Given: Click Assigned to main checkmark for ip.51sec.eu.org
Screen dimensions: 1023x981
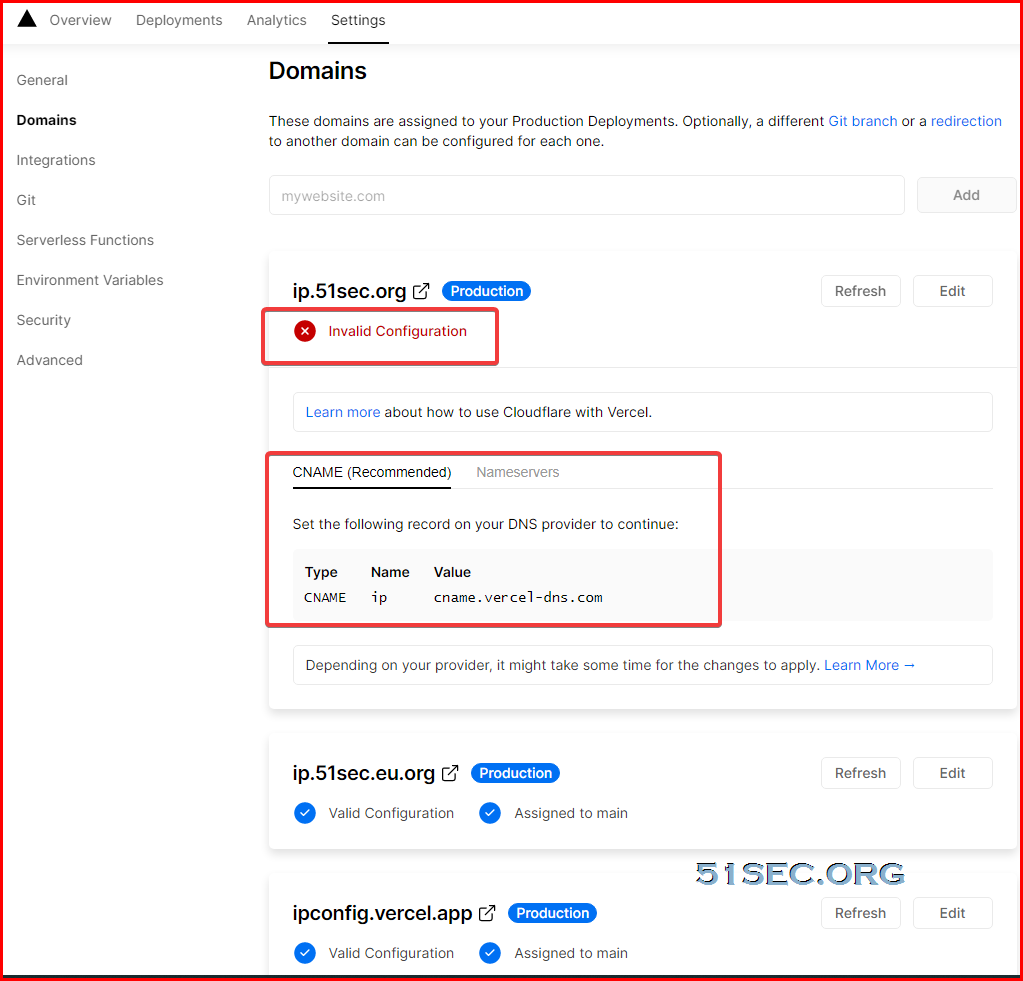Looking at the screenshot, I should (490, 813).
